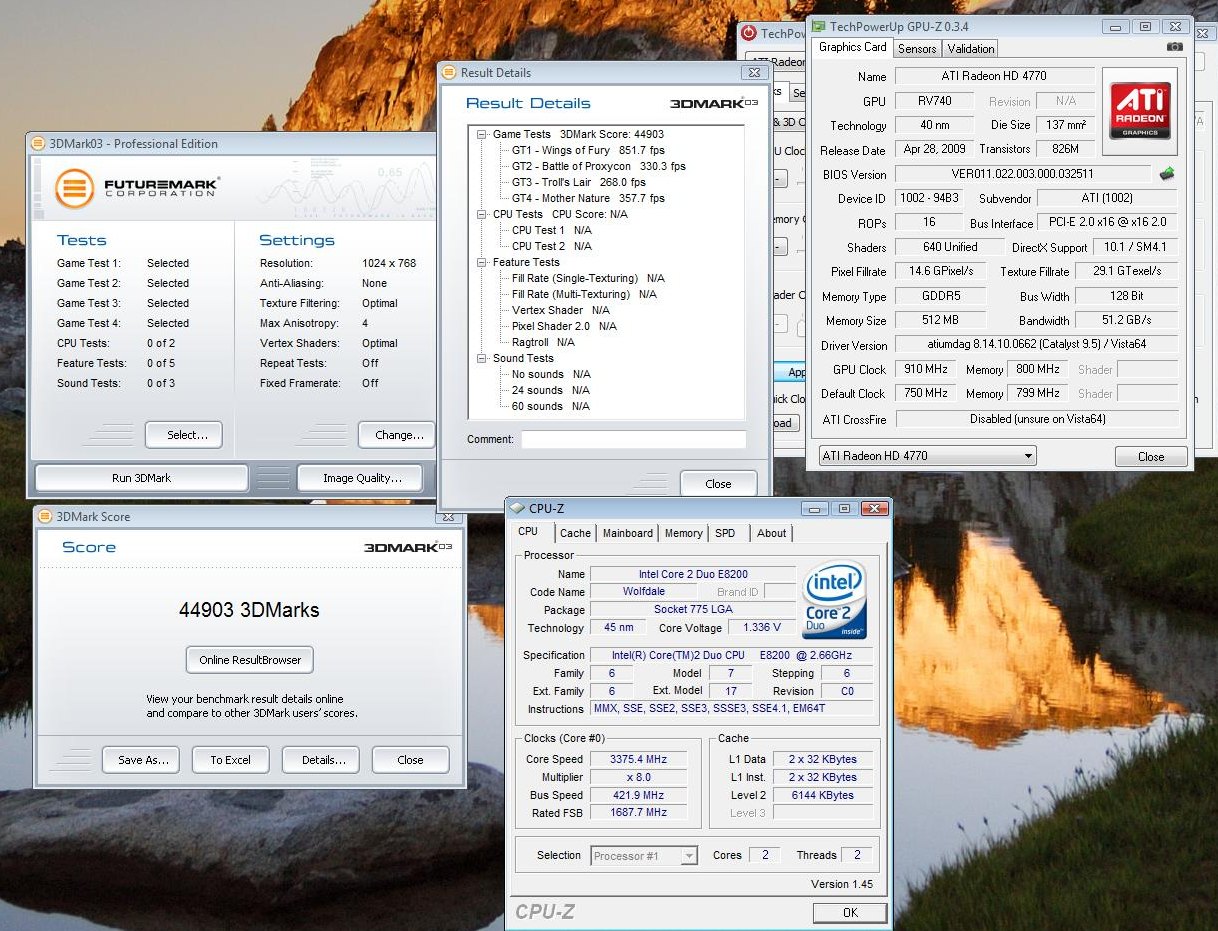Image resolution: width=1218 pixels, height=931 pixels.
Task: Select the CPU Test 1 row
Action: pos(551,230)
